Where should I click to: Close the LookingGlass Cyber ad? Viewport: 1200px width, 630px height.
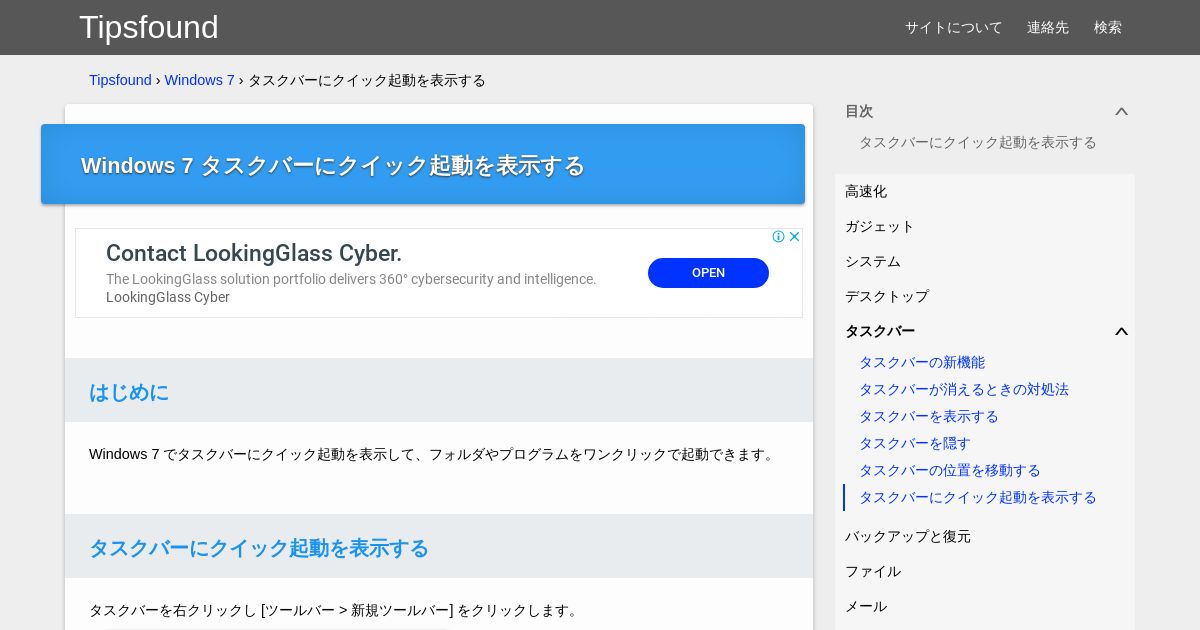pos(794,237)
